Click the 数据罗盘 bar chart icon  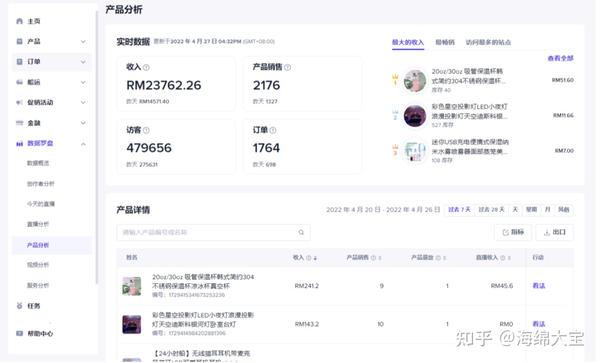20,143
